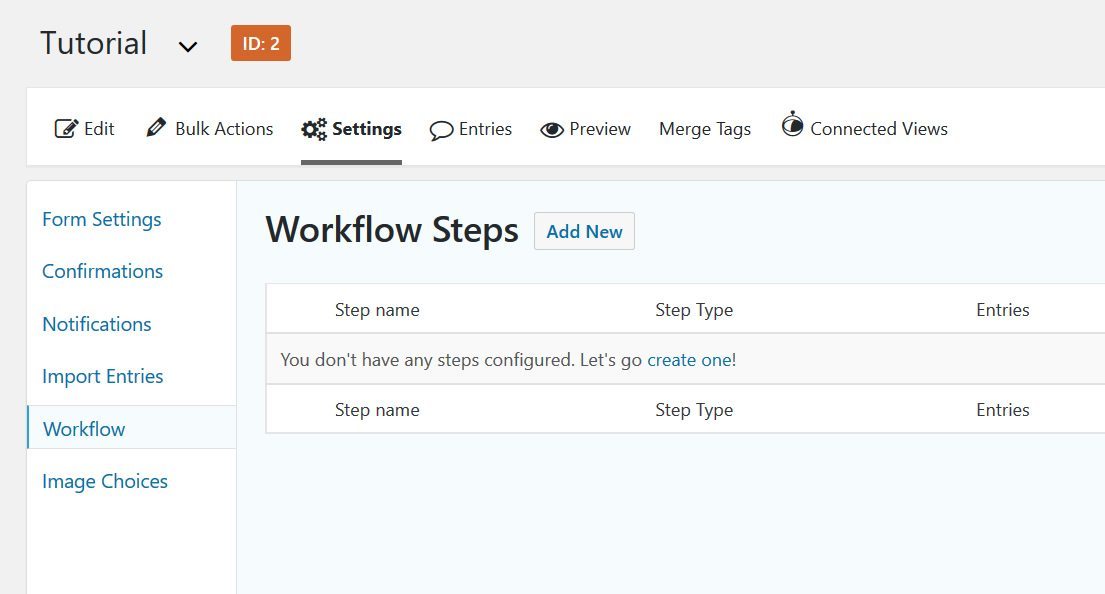Click the Preview eye icon
Image resolution: width=1105 pixels, height=594 pixels.
[x=551, y=129]
